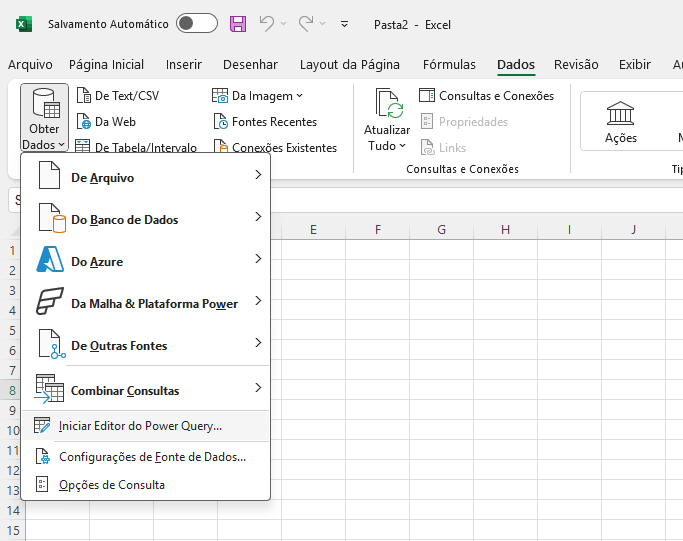Screen dimensions: 683x541
Task: Switch to the Revisão tab
Action: tap(576, 64)
